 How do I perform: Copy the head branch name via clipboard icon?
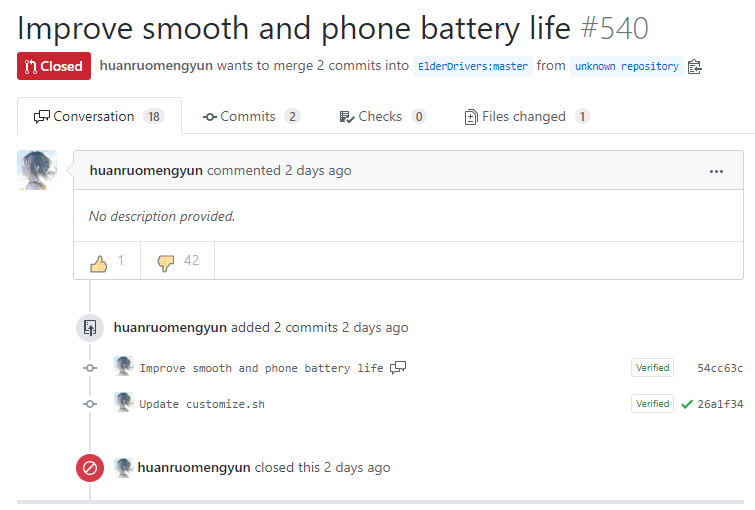coord(694,66)
